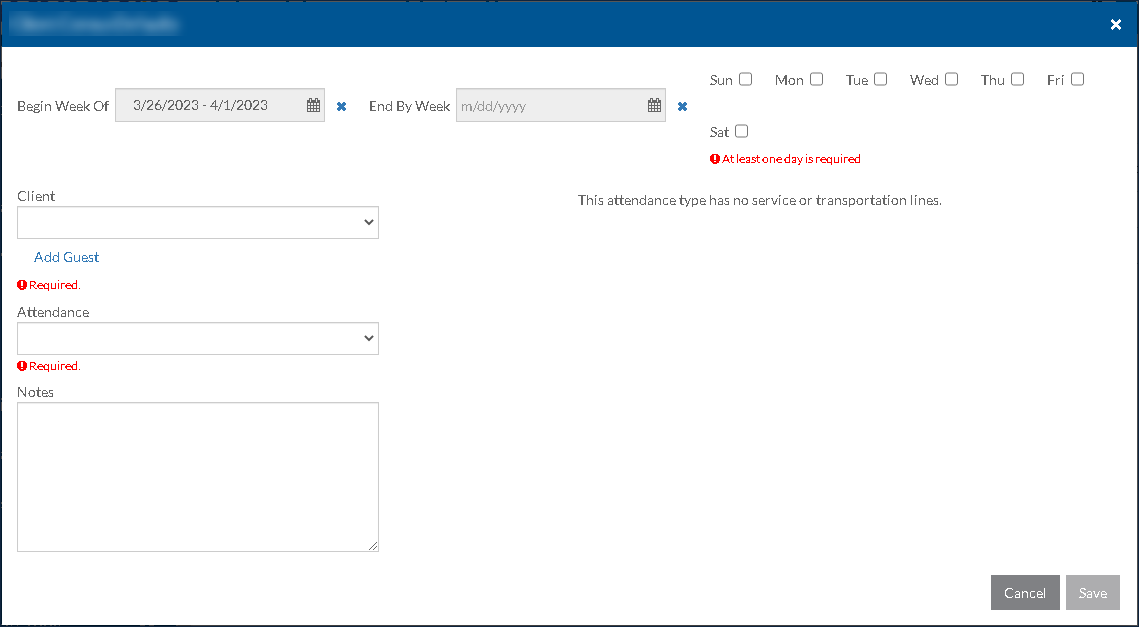The image size is (1139, 627).
Task: Open calendar picker for Begin Week Of
Action: 313,105
